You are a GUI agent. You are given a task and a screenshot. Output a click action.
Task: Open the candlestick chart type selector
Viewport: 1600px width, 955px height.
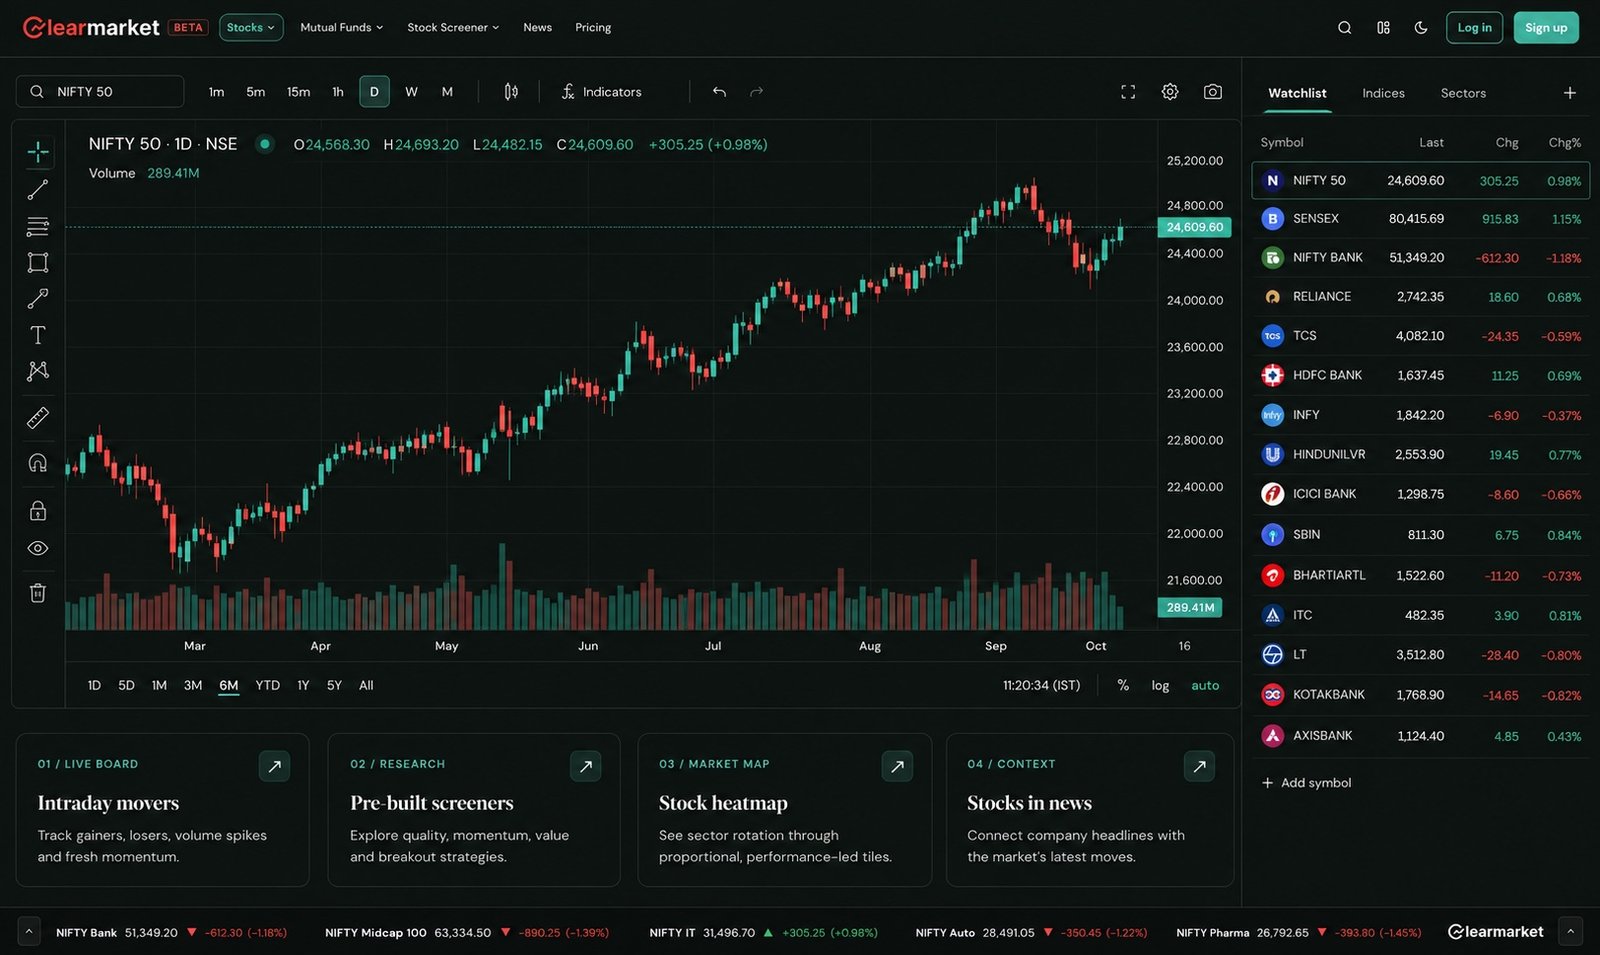click(x=511, y=92)
